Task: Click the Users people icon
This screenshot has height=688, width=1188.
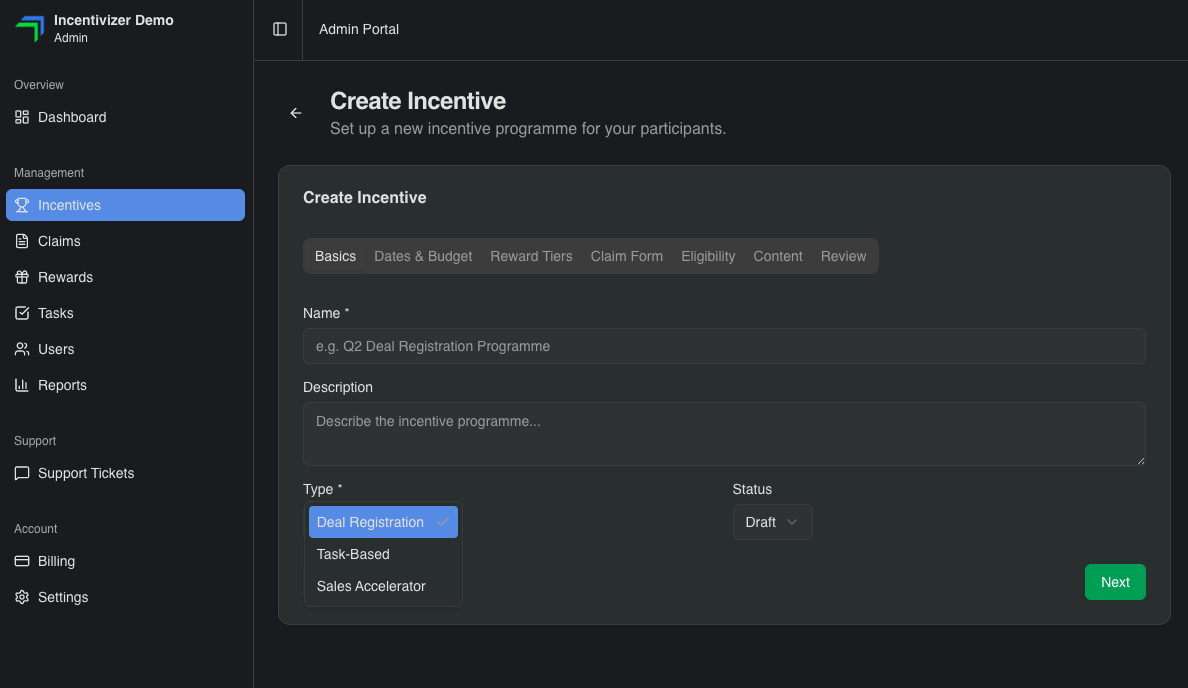Action: (22, 349)
